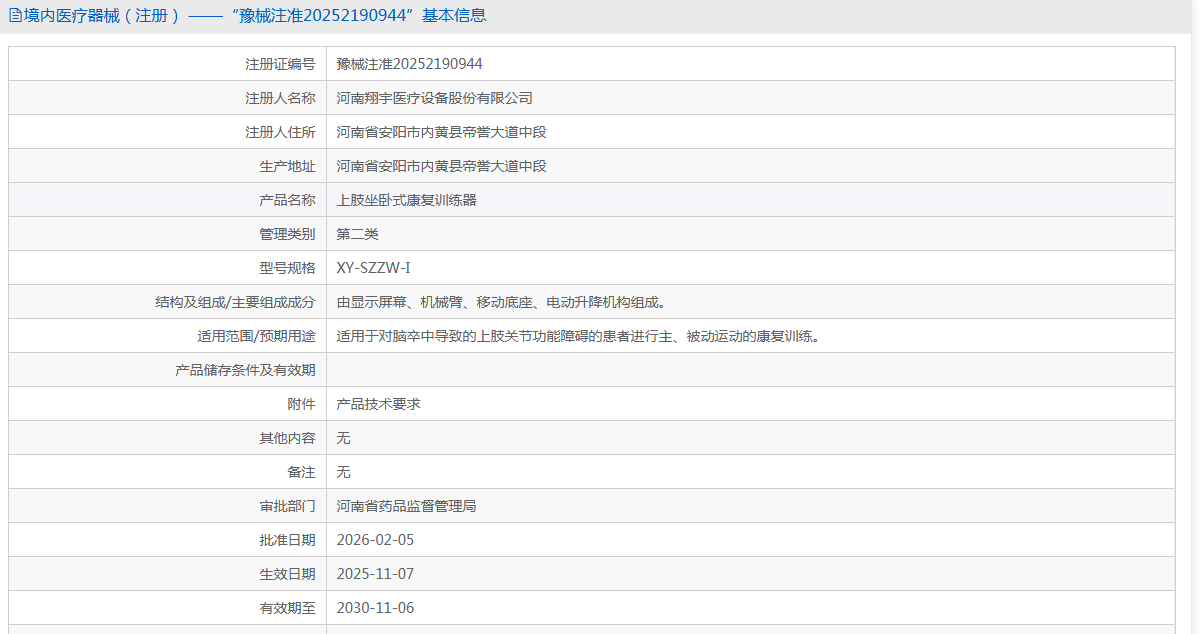
Task: Click the intended use text starting with 适用于对脑卒中
Action: click(x=579, y=336)
